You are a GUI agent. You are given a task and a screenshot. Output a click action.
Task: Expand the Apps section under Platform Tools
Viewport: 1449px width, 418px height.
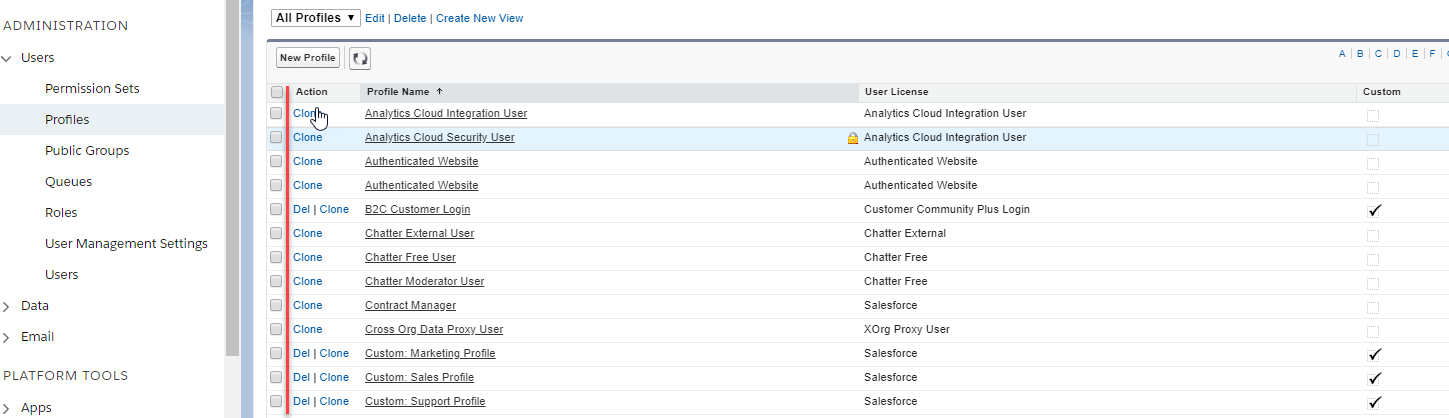pyautogui.click(x=7, y=408)
